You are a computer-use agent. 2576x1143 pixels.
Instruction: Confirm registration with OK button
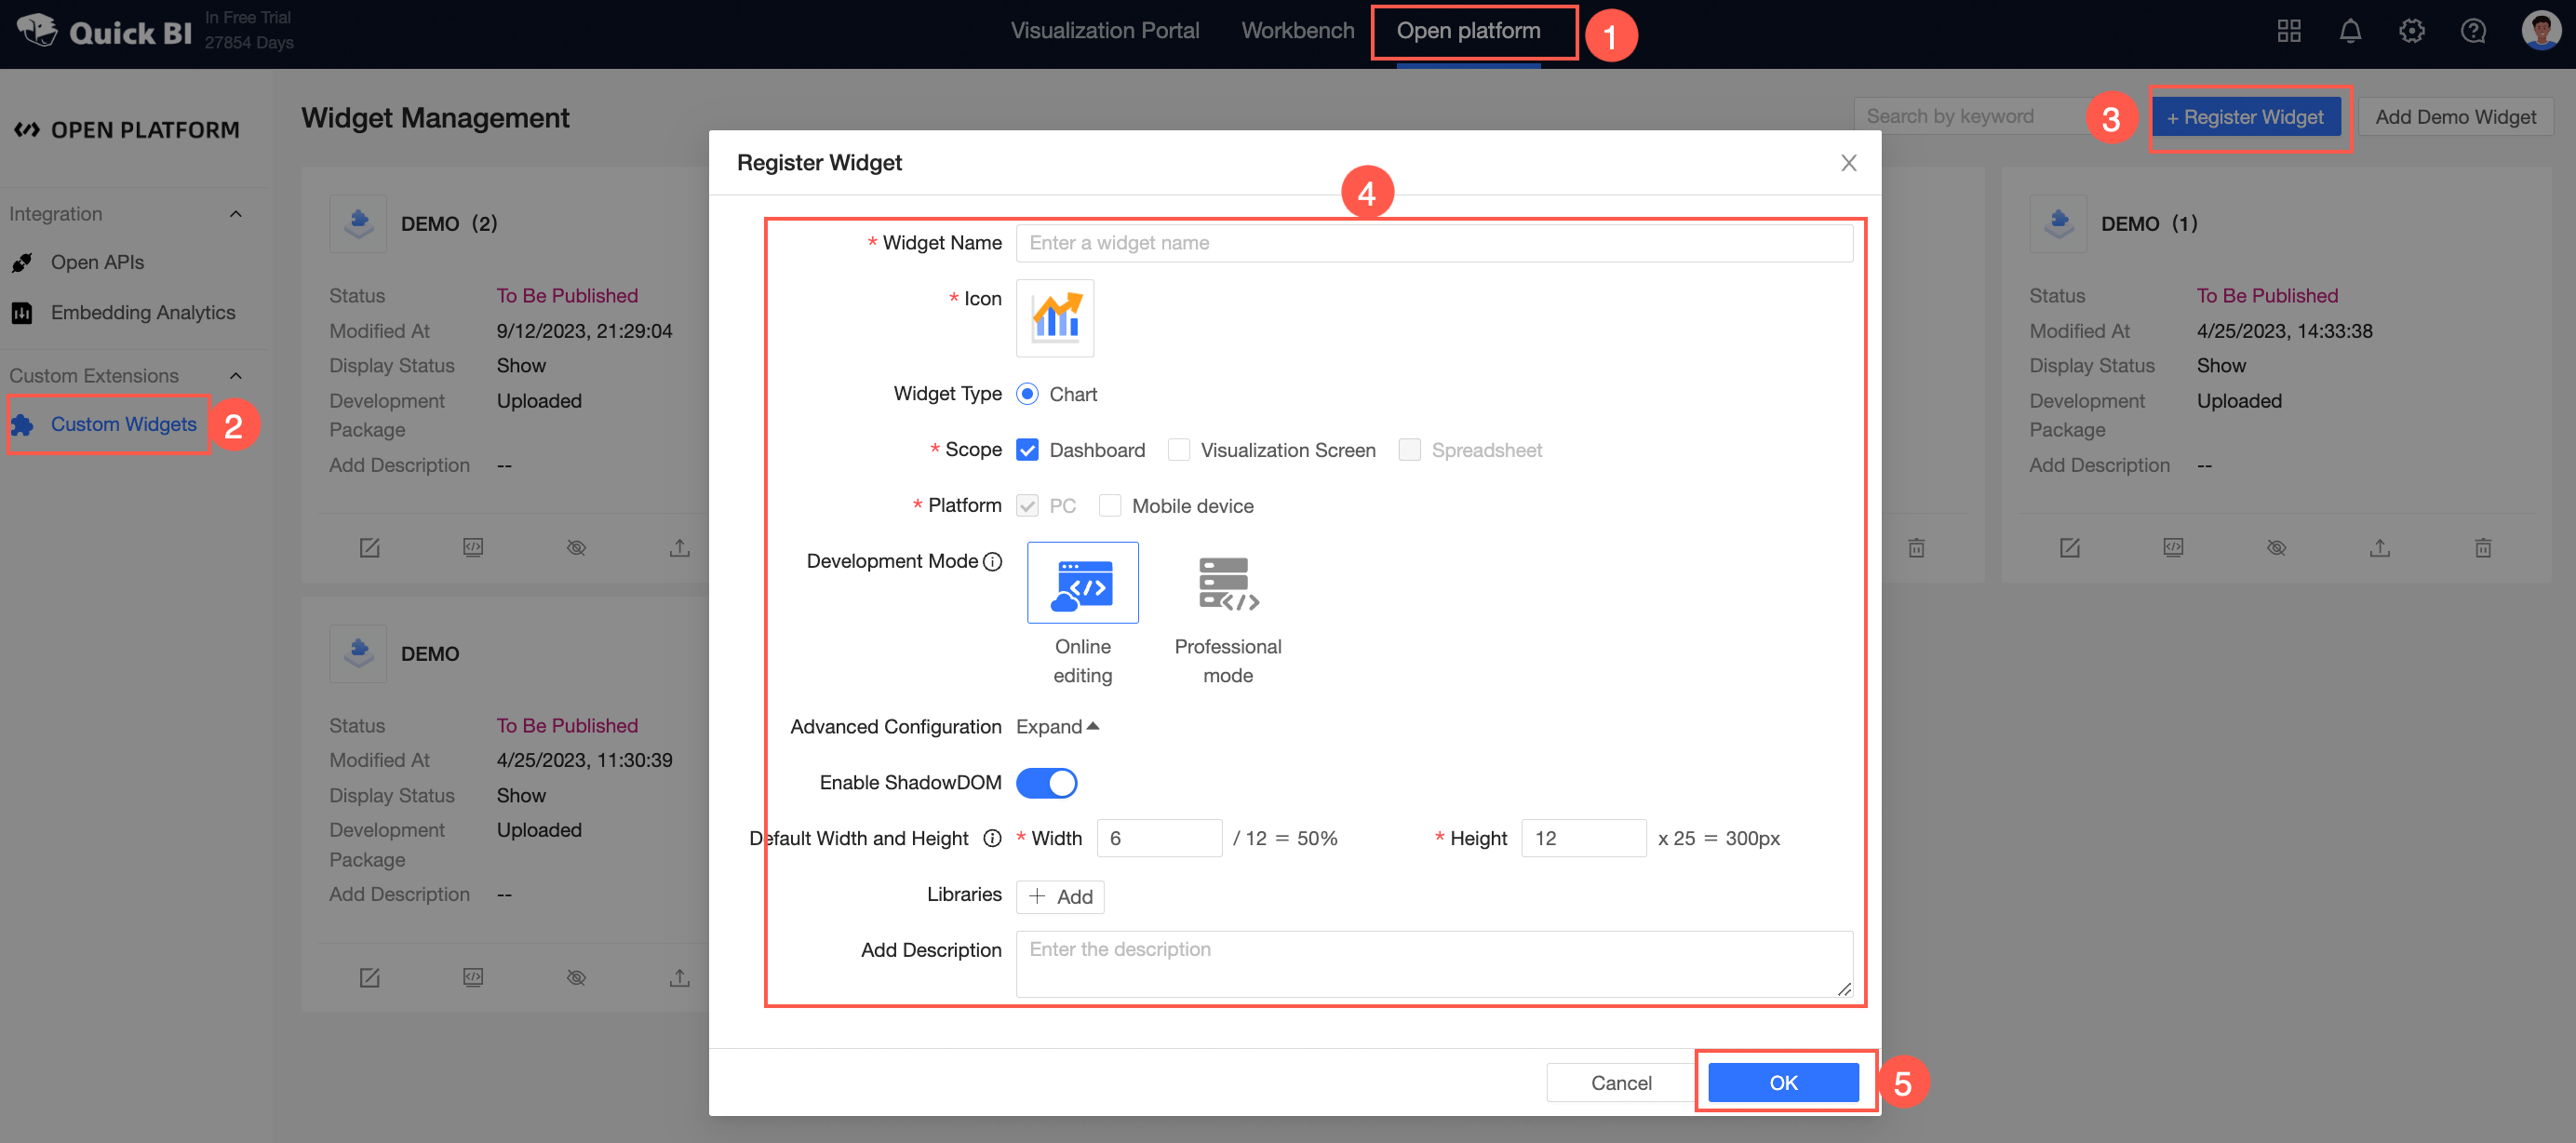click(x=1783, y=1083)
